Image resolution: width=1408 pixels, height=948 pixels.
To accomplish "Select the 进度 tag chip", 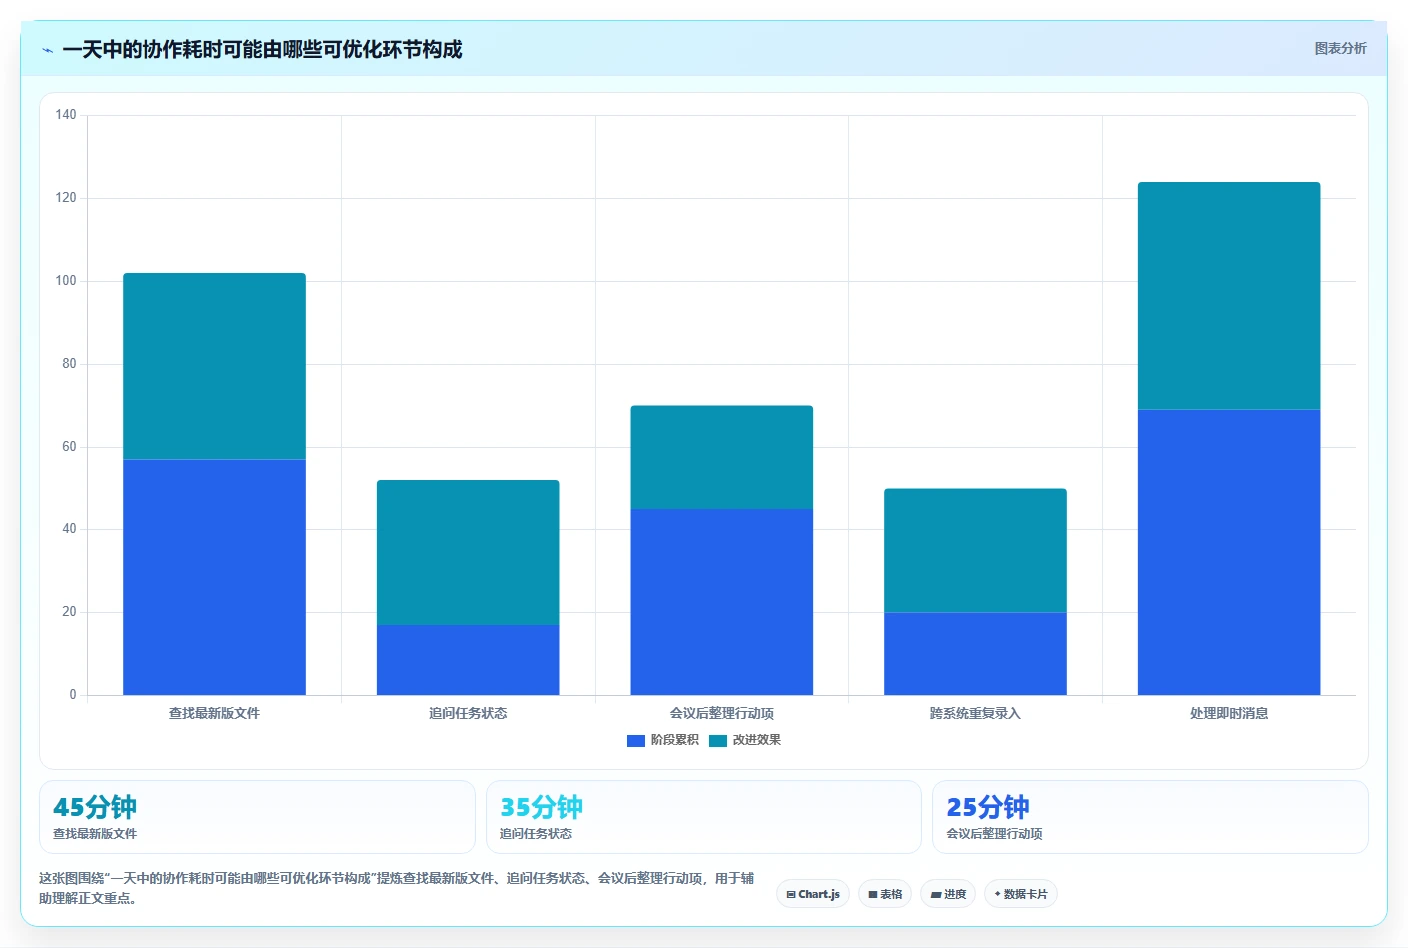I will click(x=948, y=894).
